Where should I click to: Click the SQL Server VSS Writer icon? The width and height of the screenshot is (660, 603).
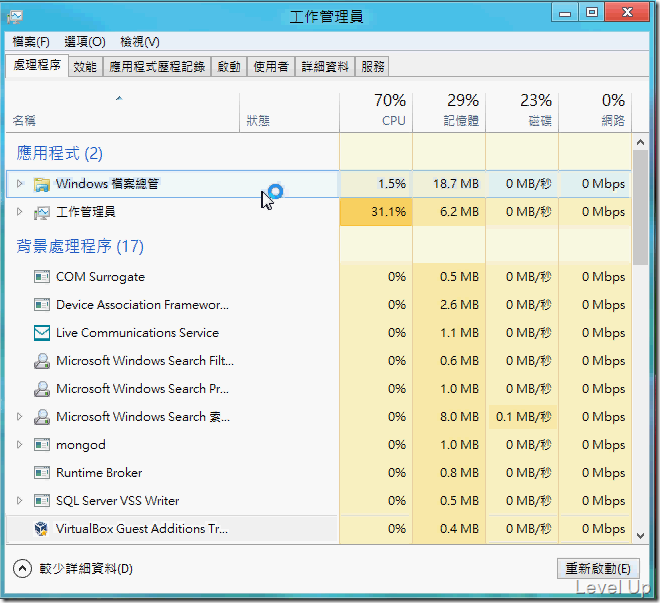pyautogui.click(x=42, y=501)
